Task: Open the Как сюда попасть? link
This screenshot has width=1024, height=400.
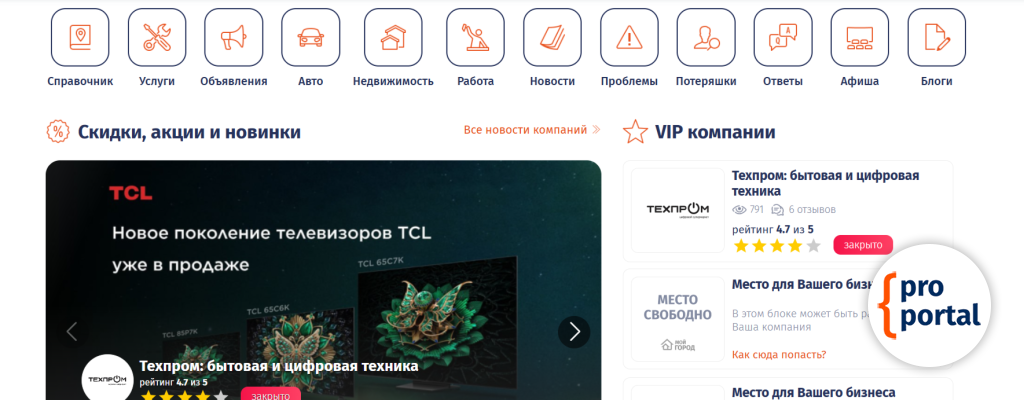Action: [779, 355]
